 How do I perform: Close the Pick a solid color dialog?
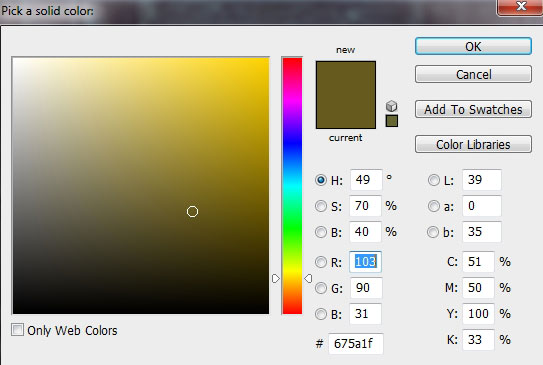(x=520, y=7)
